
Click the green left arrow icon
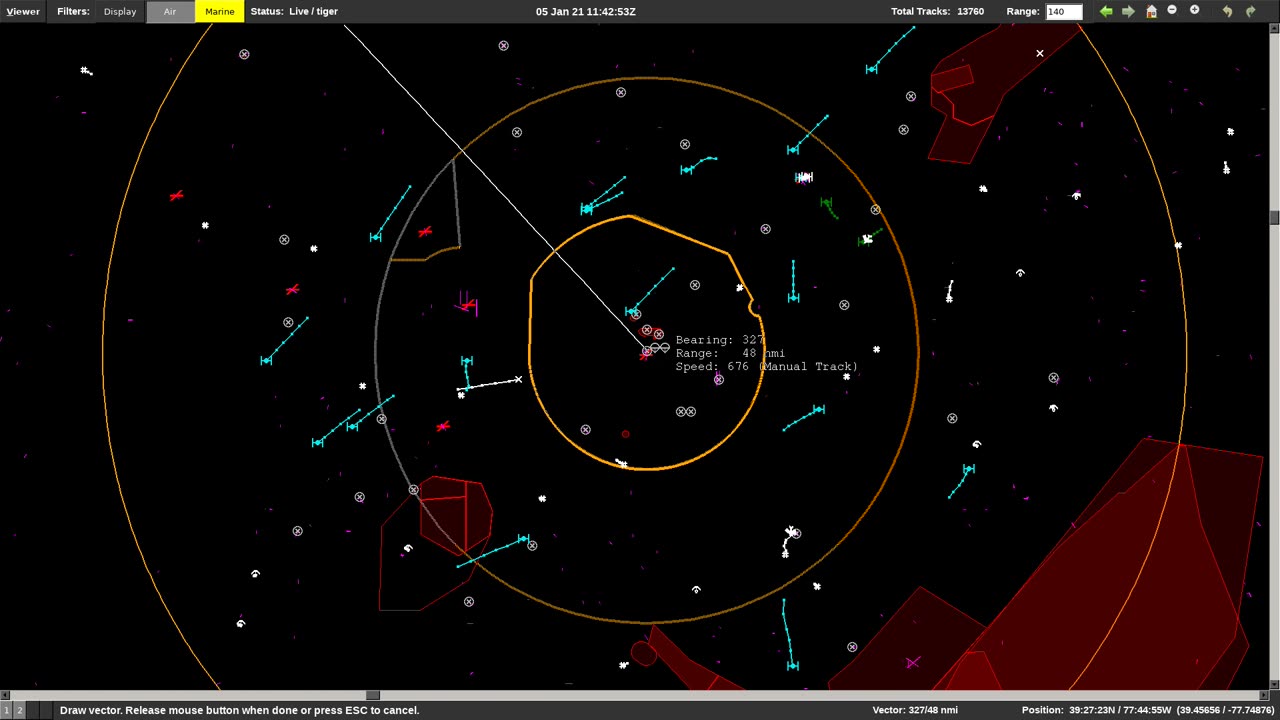coord(1106,11)
